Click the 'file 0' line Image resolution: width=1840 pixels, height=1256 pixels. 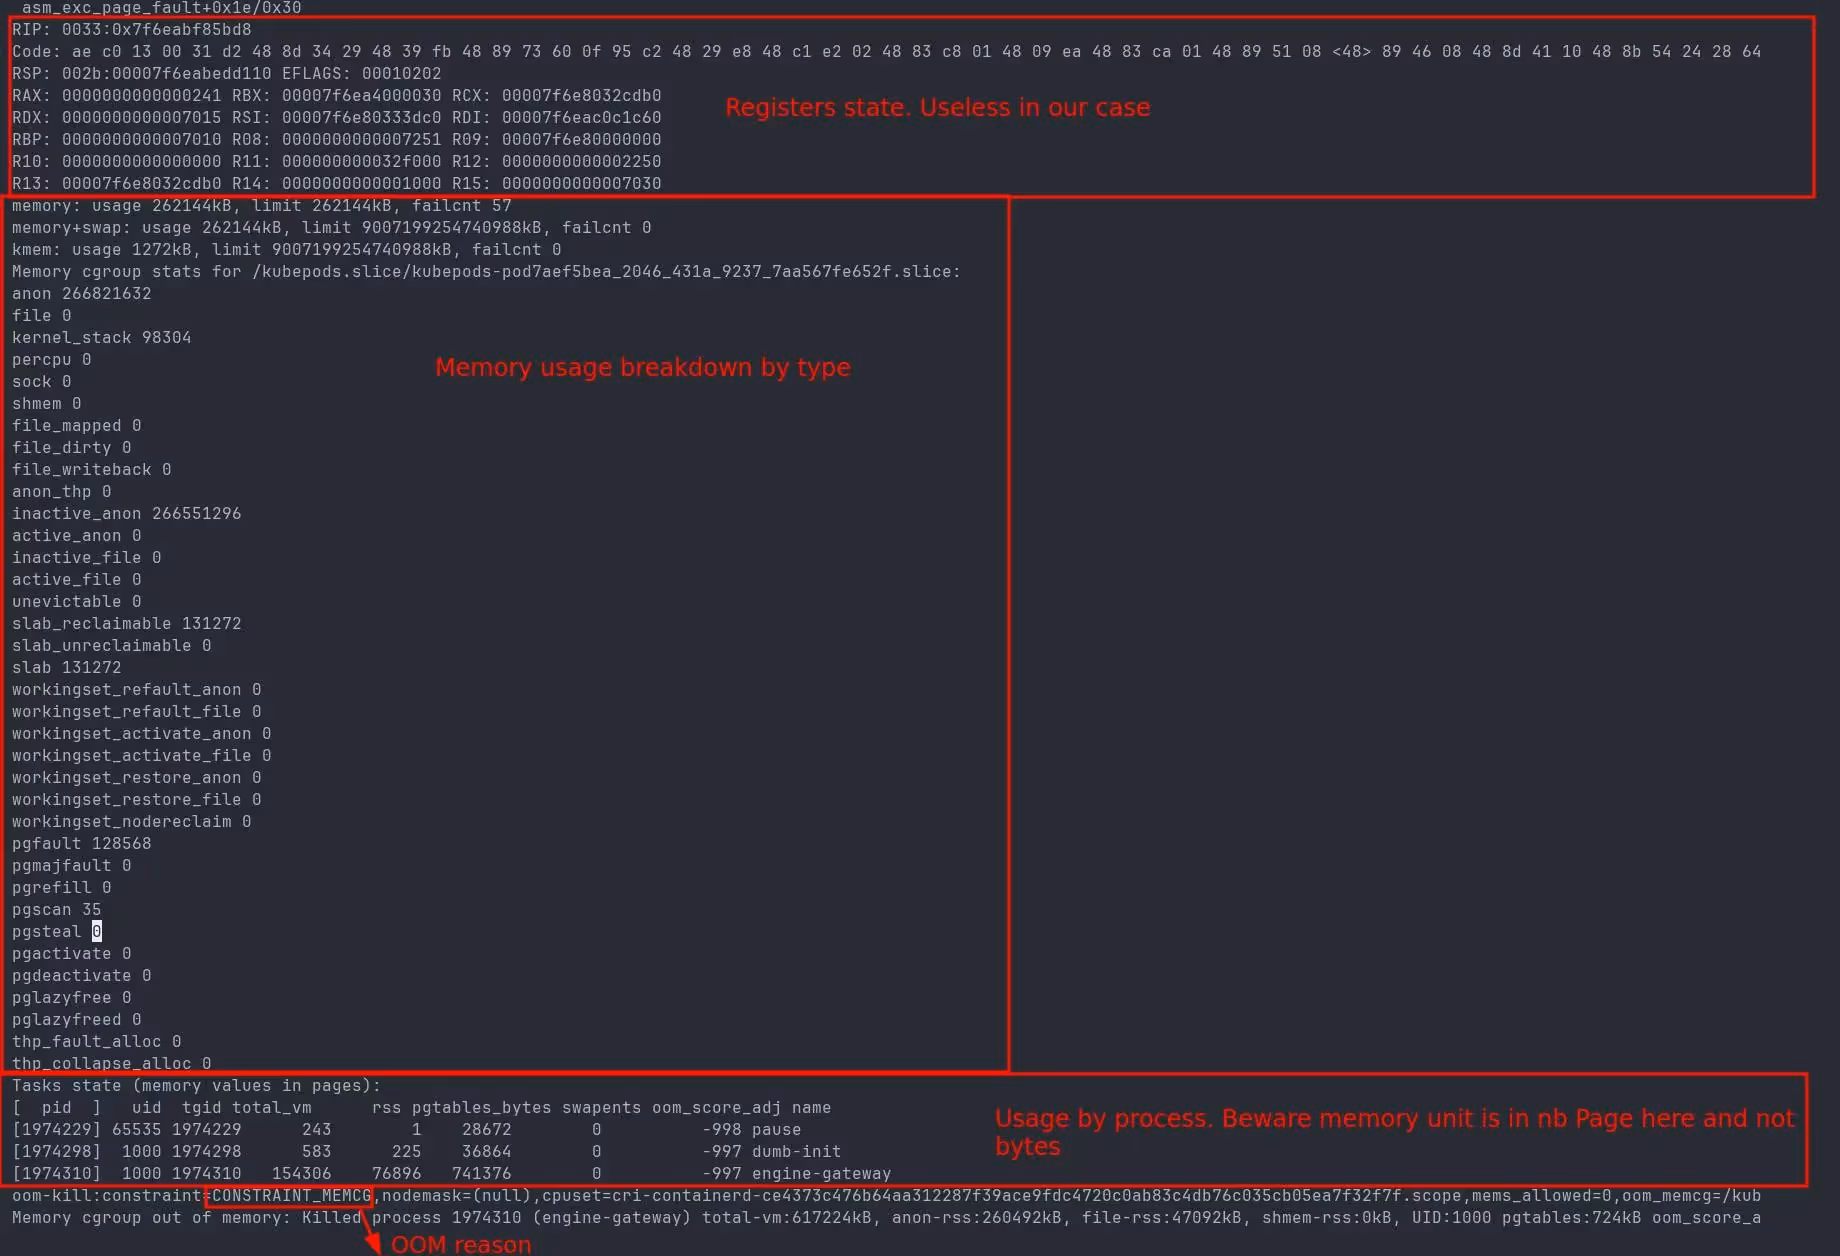point(42,316)
